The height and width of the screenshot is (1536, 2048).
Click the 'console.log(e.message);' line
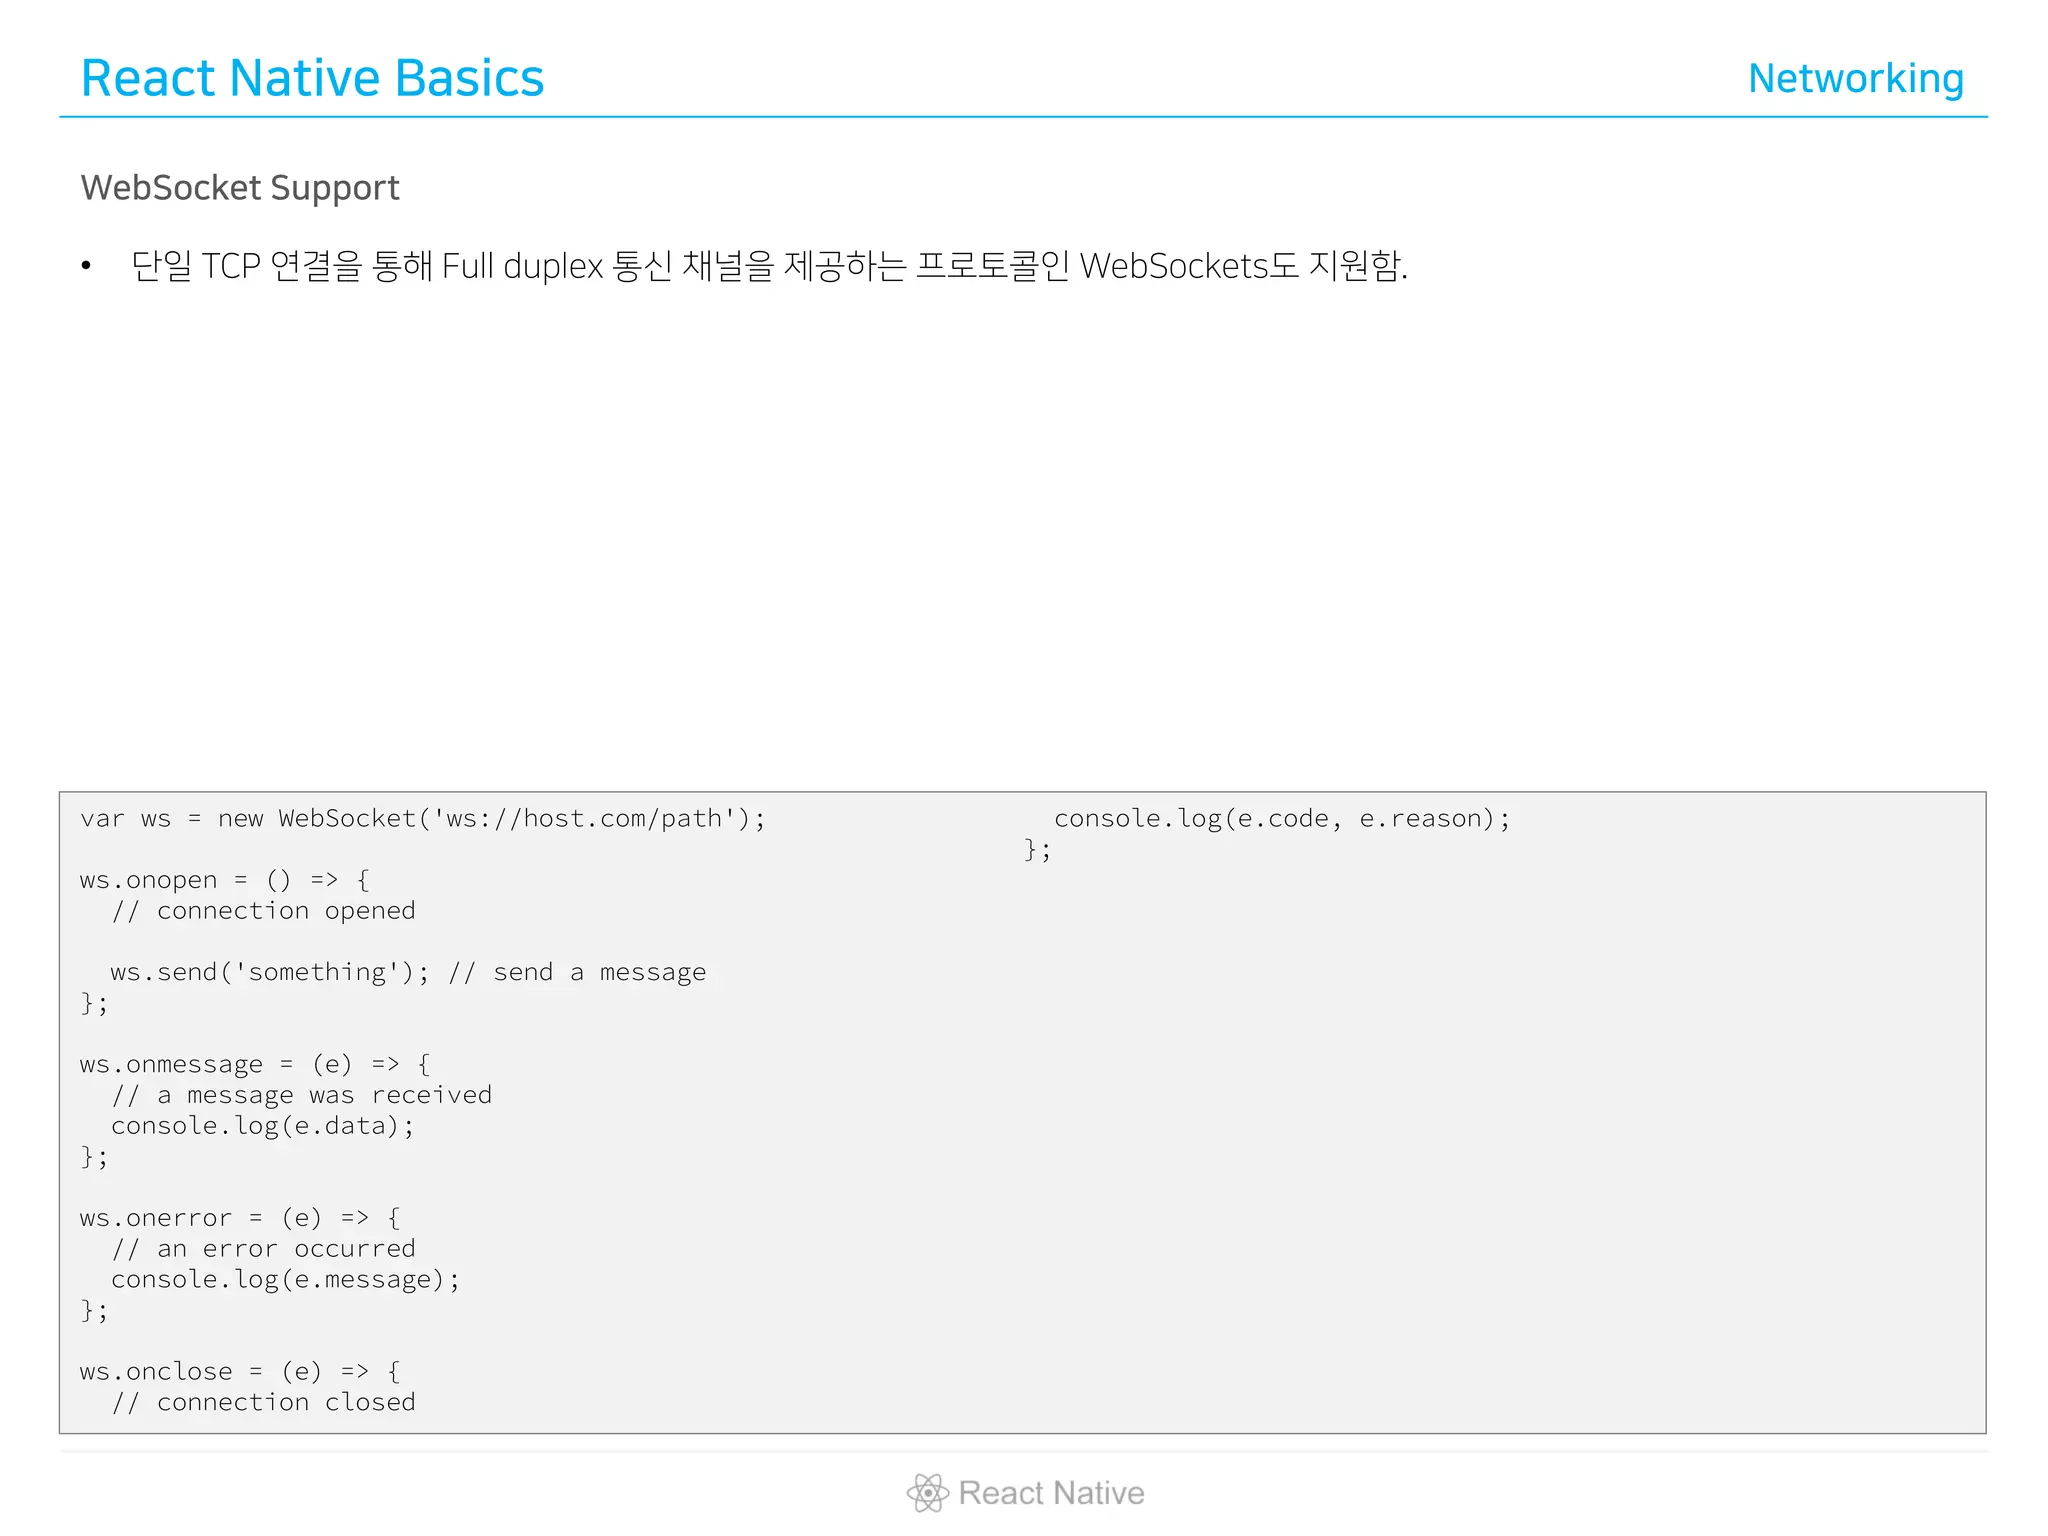click(285, 1280)
